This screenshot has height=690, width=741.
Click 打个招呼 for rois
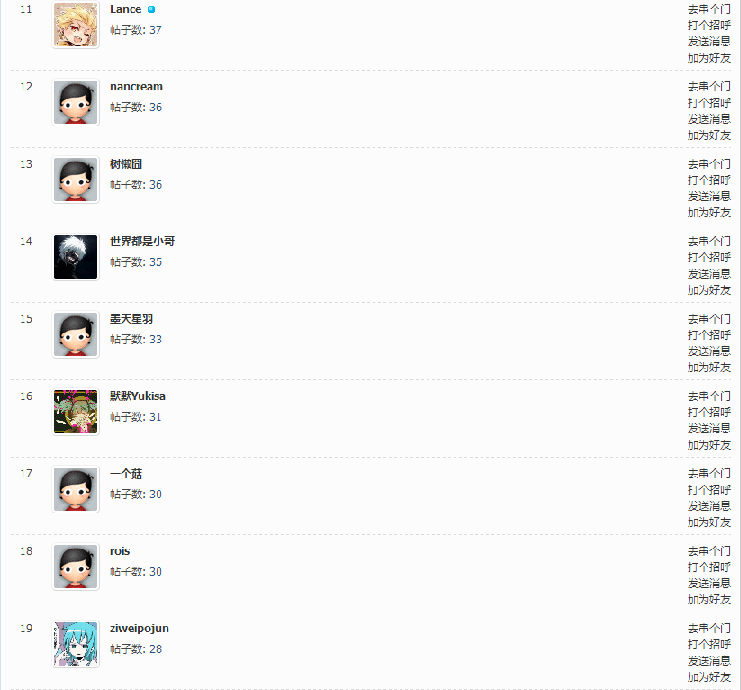pos(709,567)
